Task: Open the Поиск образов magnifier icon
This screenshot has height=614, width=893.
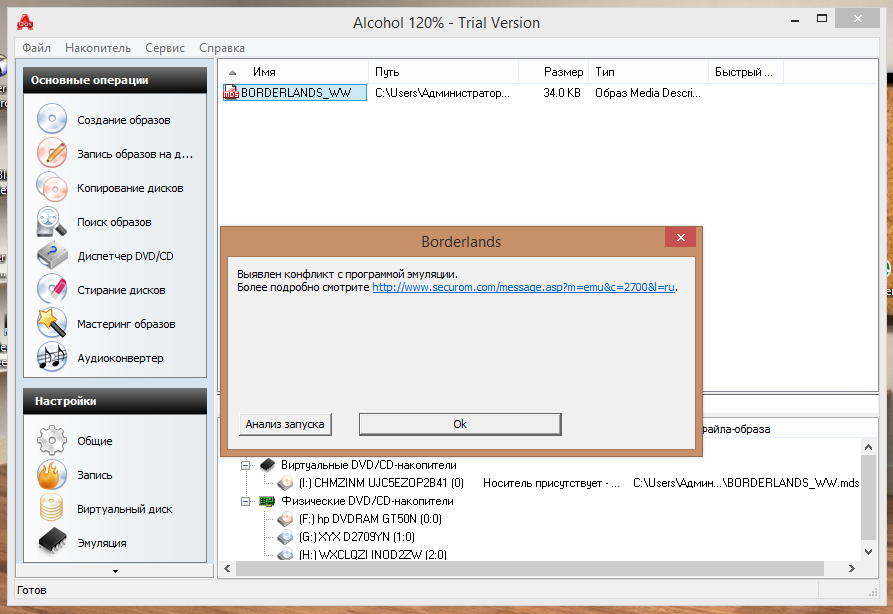Action: point(52,221)
